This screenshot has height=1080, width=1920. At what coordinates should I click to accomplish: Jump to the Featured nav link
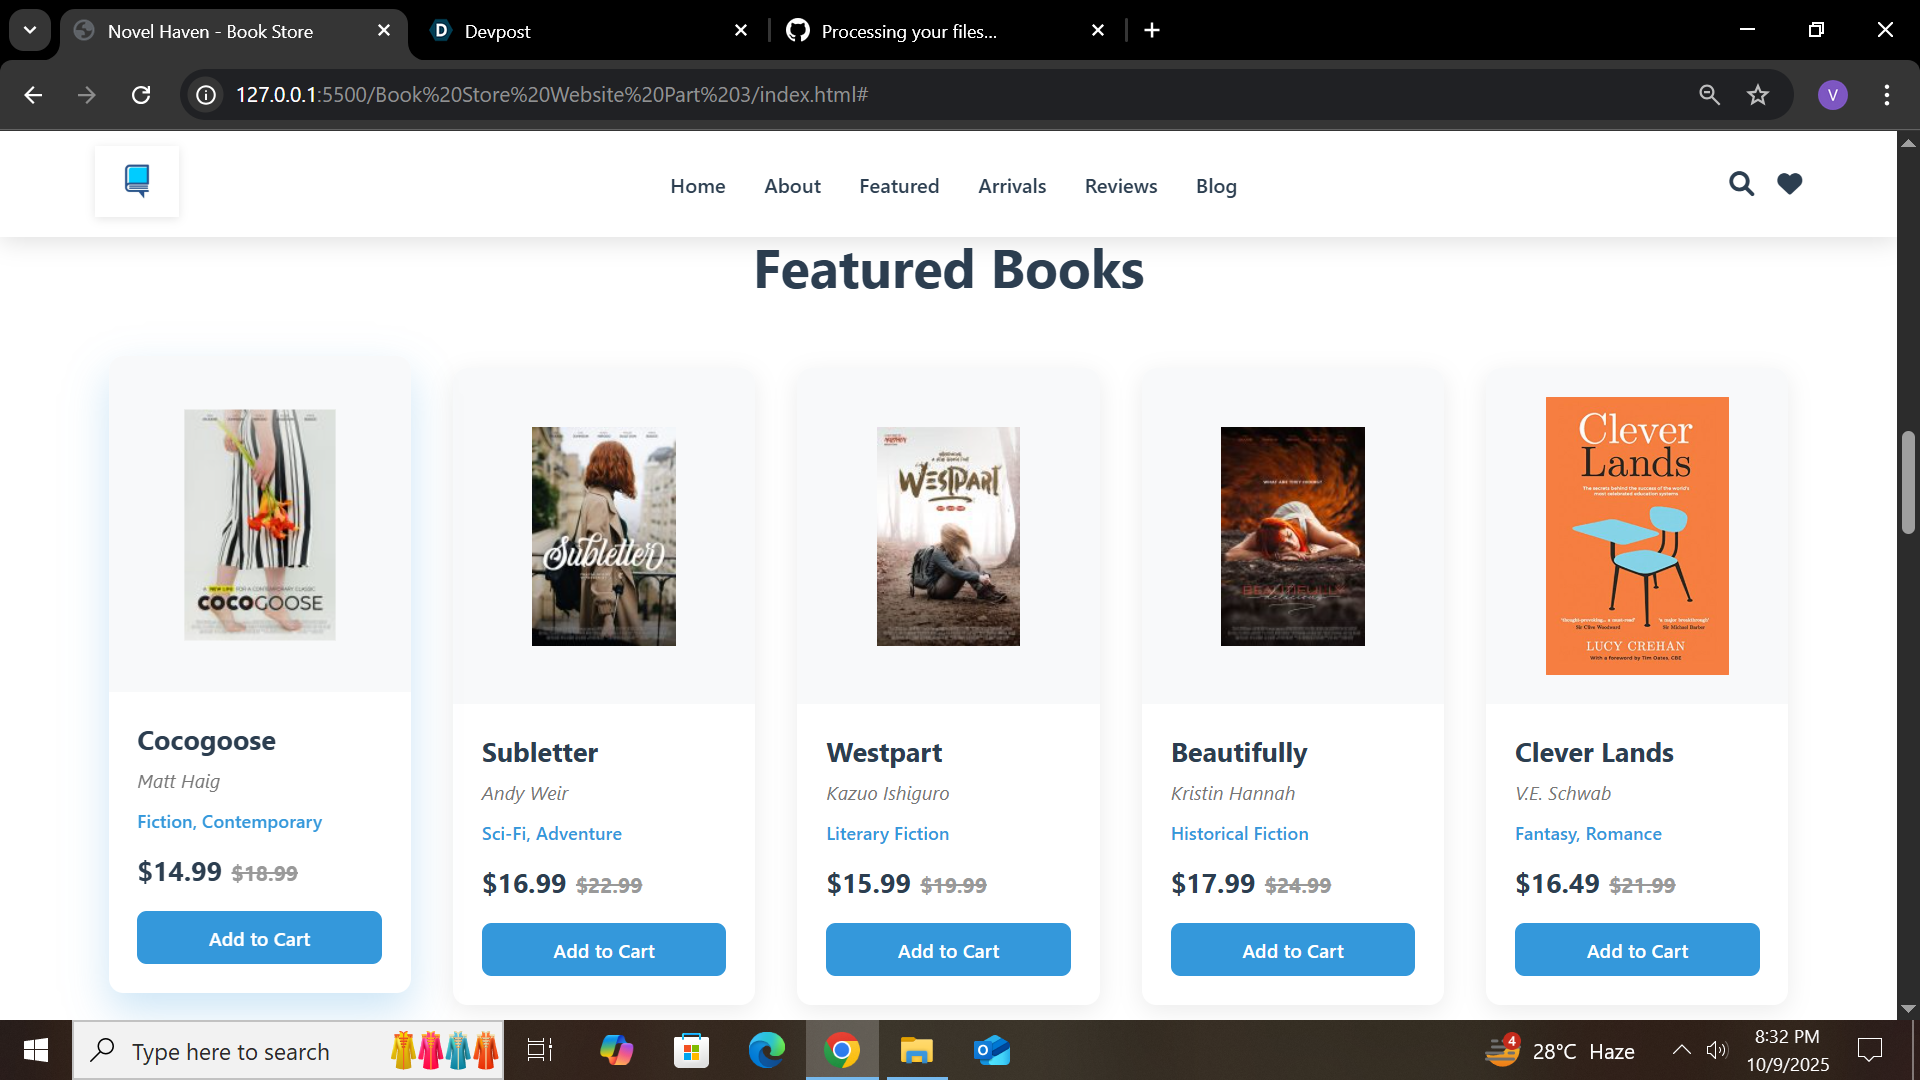(899, 186)
